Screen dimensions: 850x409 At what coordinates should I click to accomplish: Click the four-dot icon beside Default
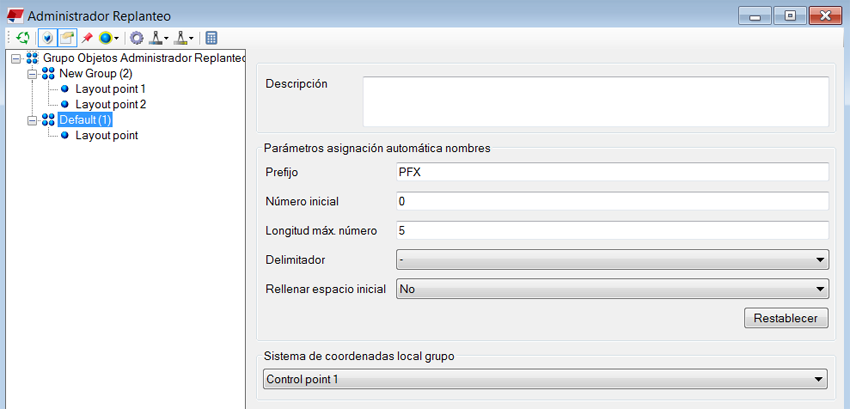[48, 119]
